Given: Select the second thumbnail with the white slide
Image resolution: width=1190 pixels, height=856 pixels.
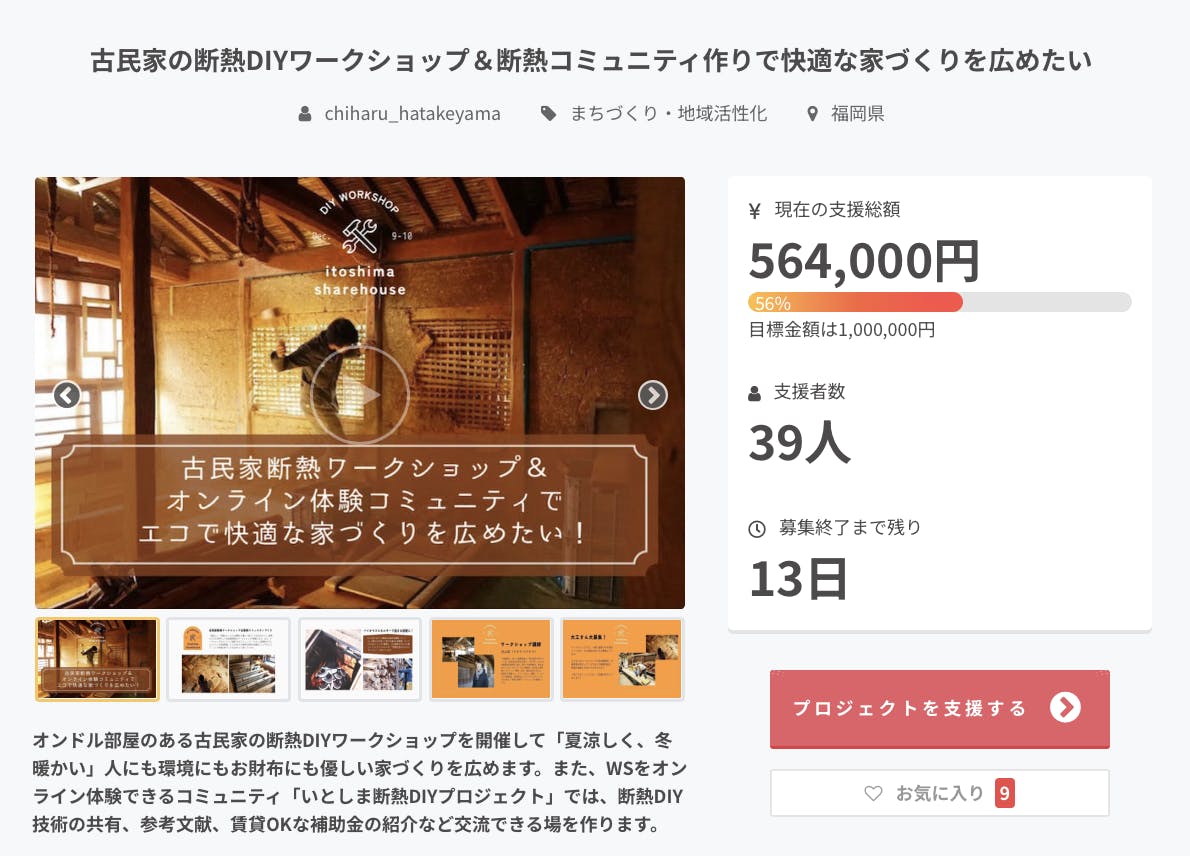Looking at the screenshot, I should [x=228, y=659].
